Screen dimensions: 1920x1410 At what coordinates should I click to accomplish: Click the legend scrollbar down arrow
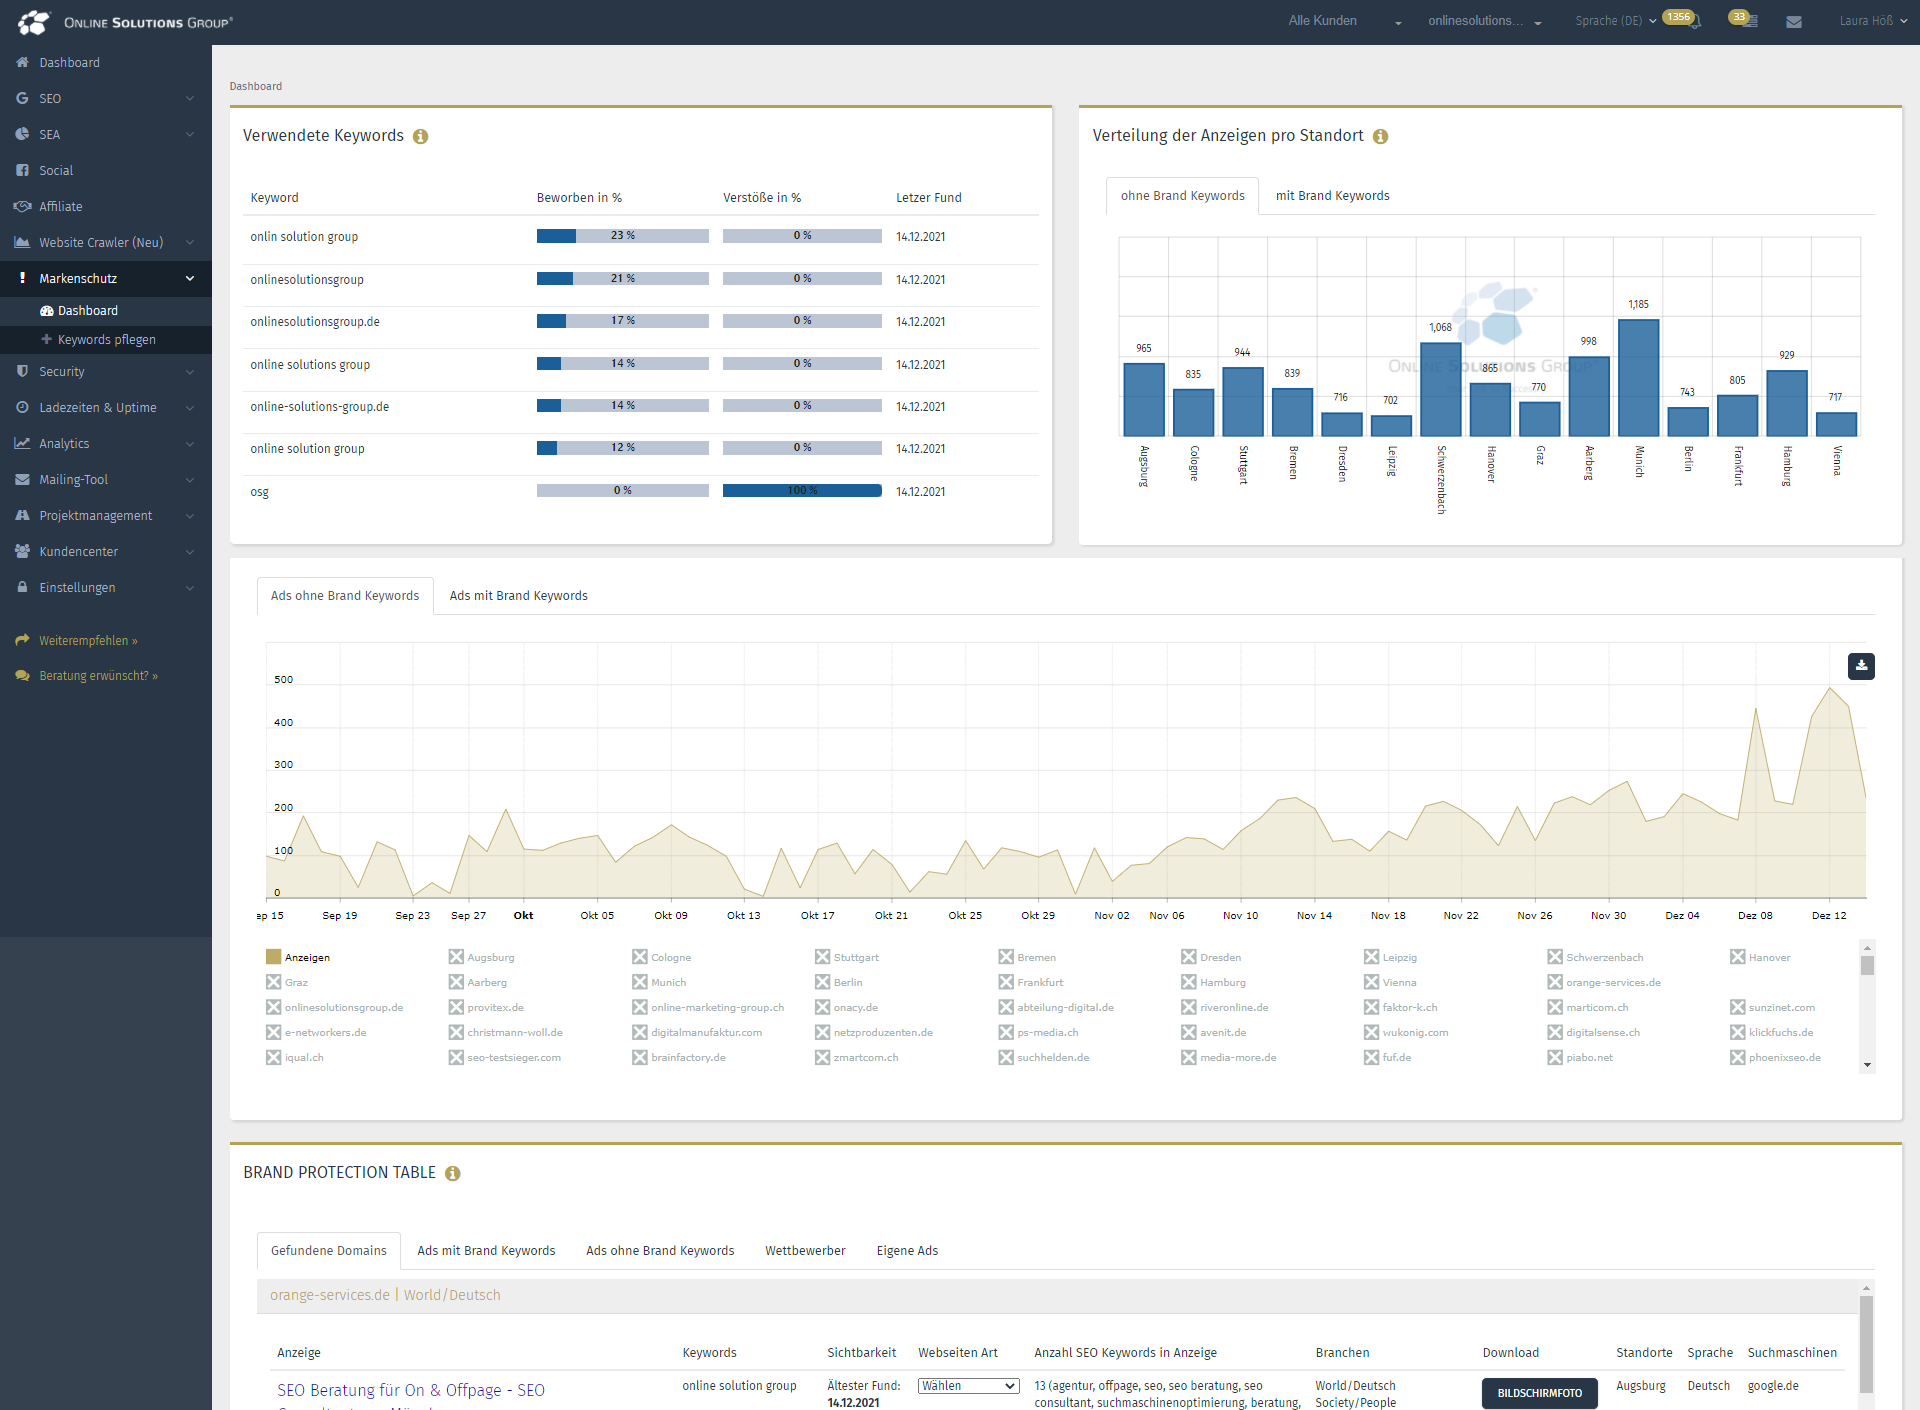[1867, 1065]
